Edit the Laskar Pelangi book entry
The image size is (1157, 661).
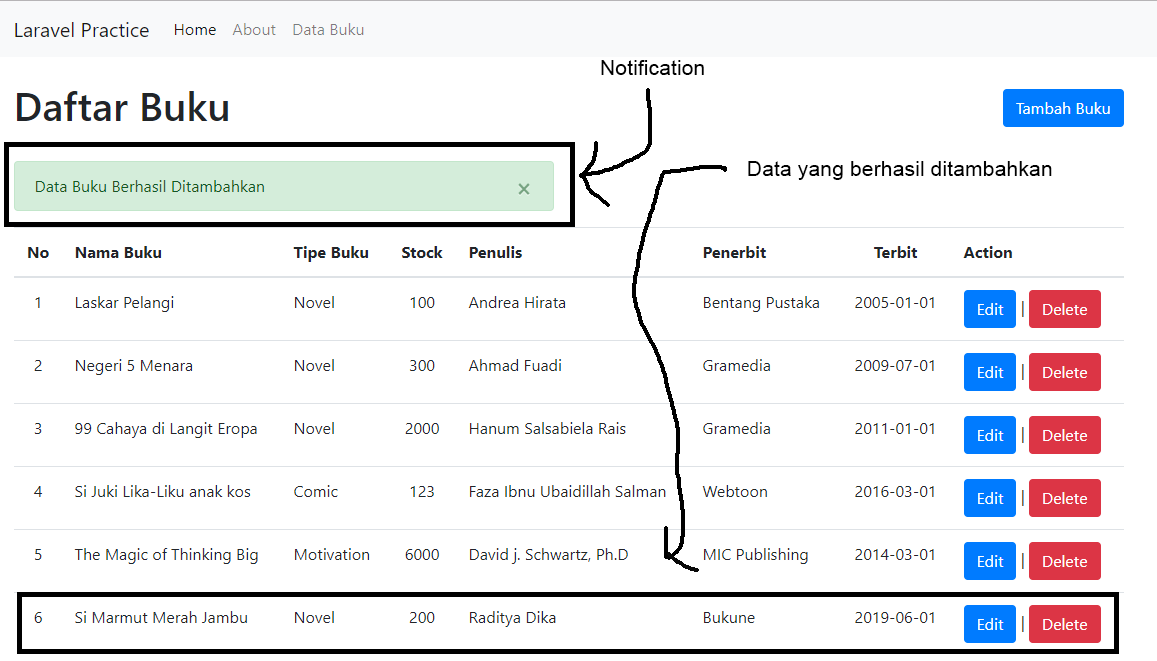pos(989,309)
